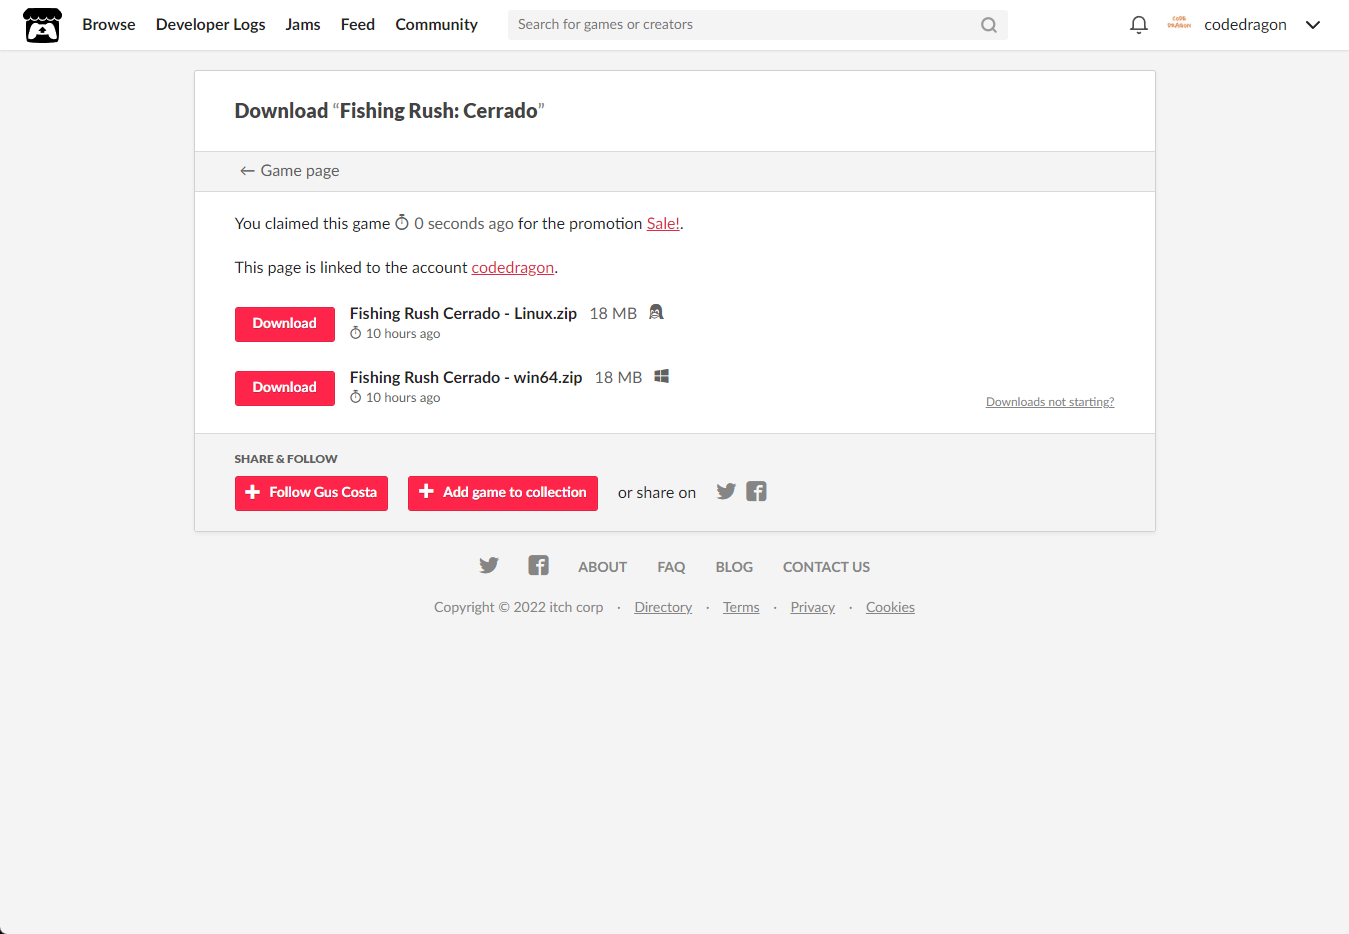Follow Gus Costa
The height and width of the screenshot is (934, 1349).
click(x=311, y=493)
